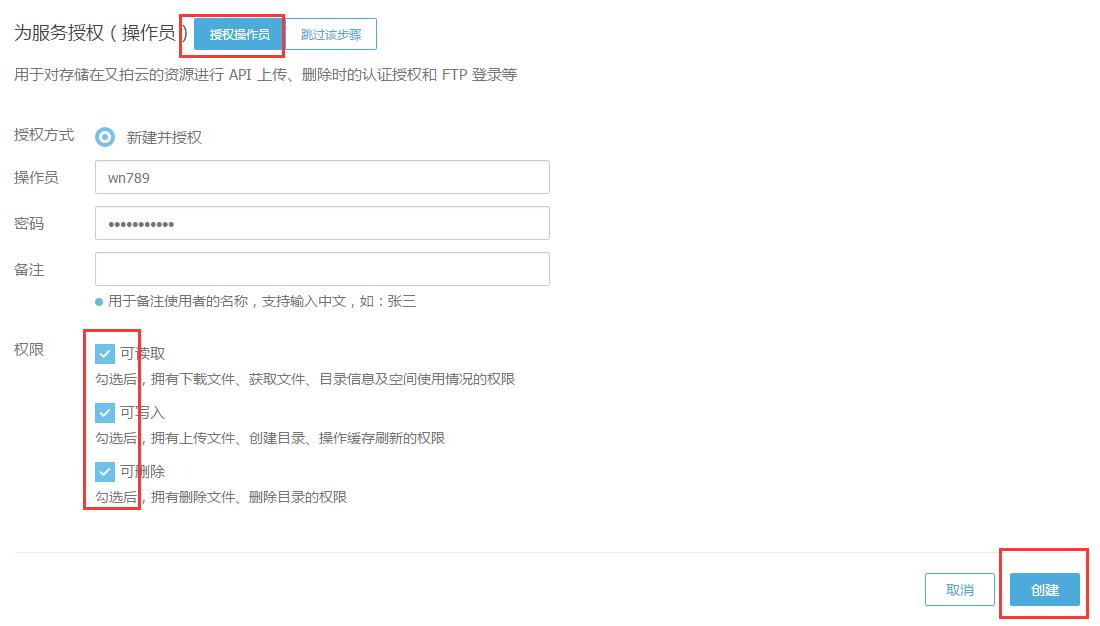Click the 权限 section label
The image size is (1100, 626).
[x=29, y=350]
